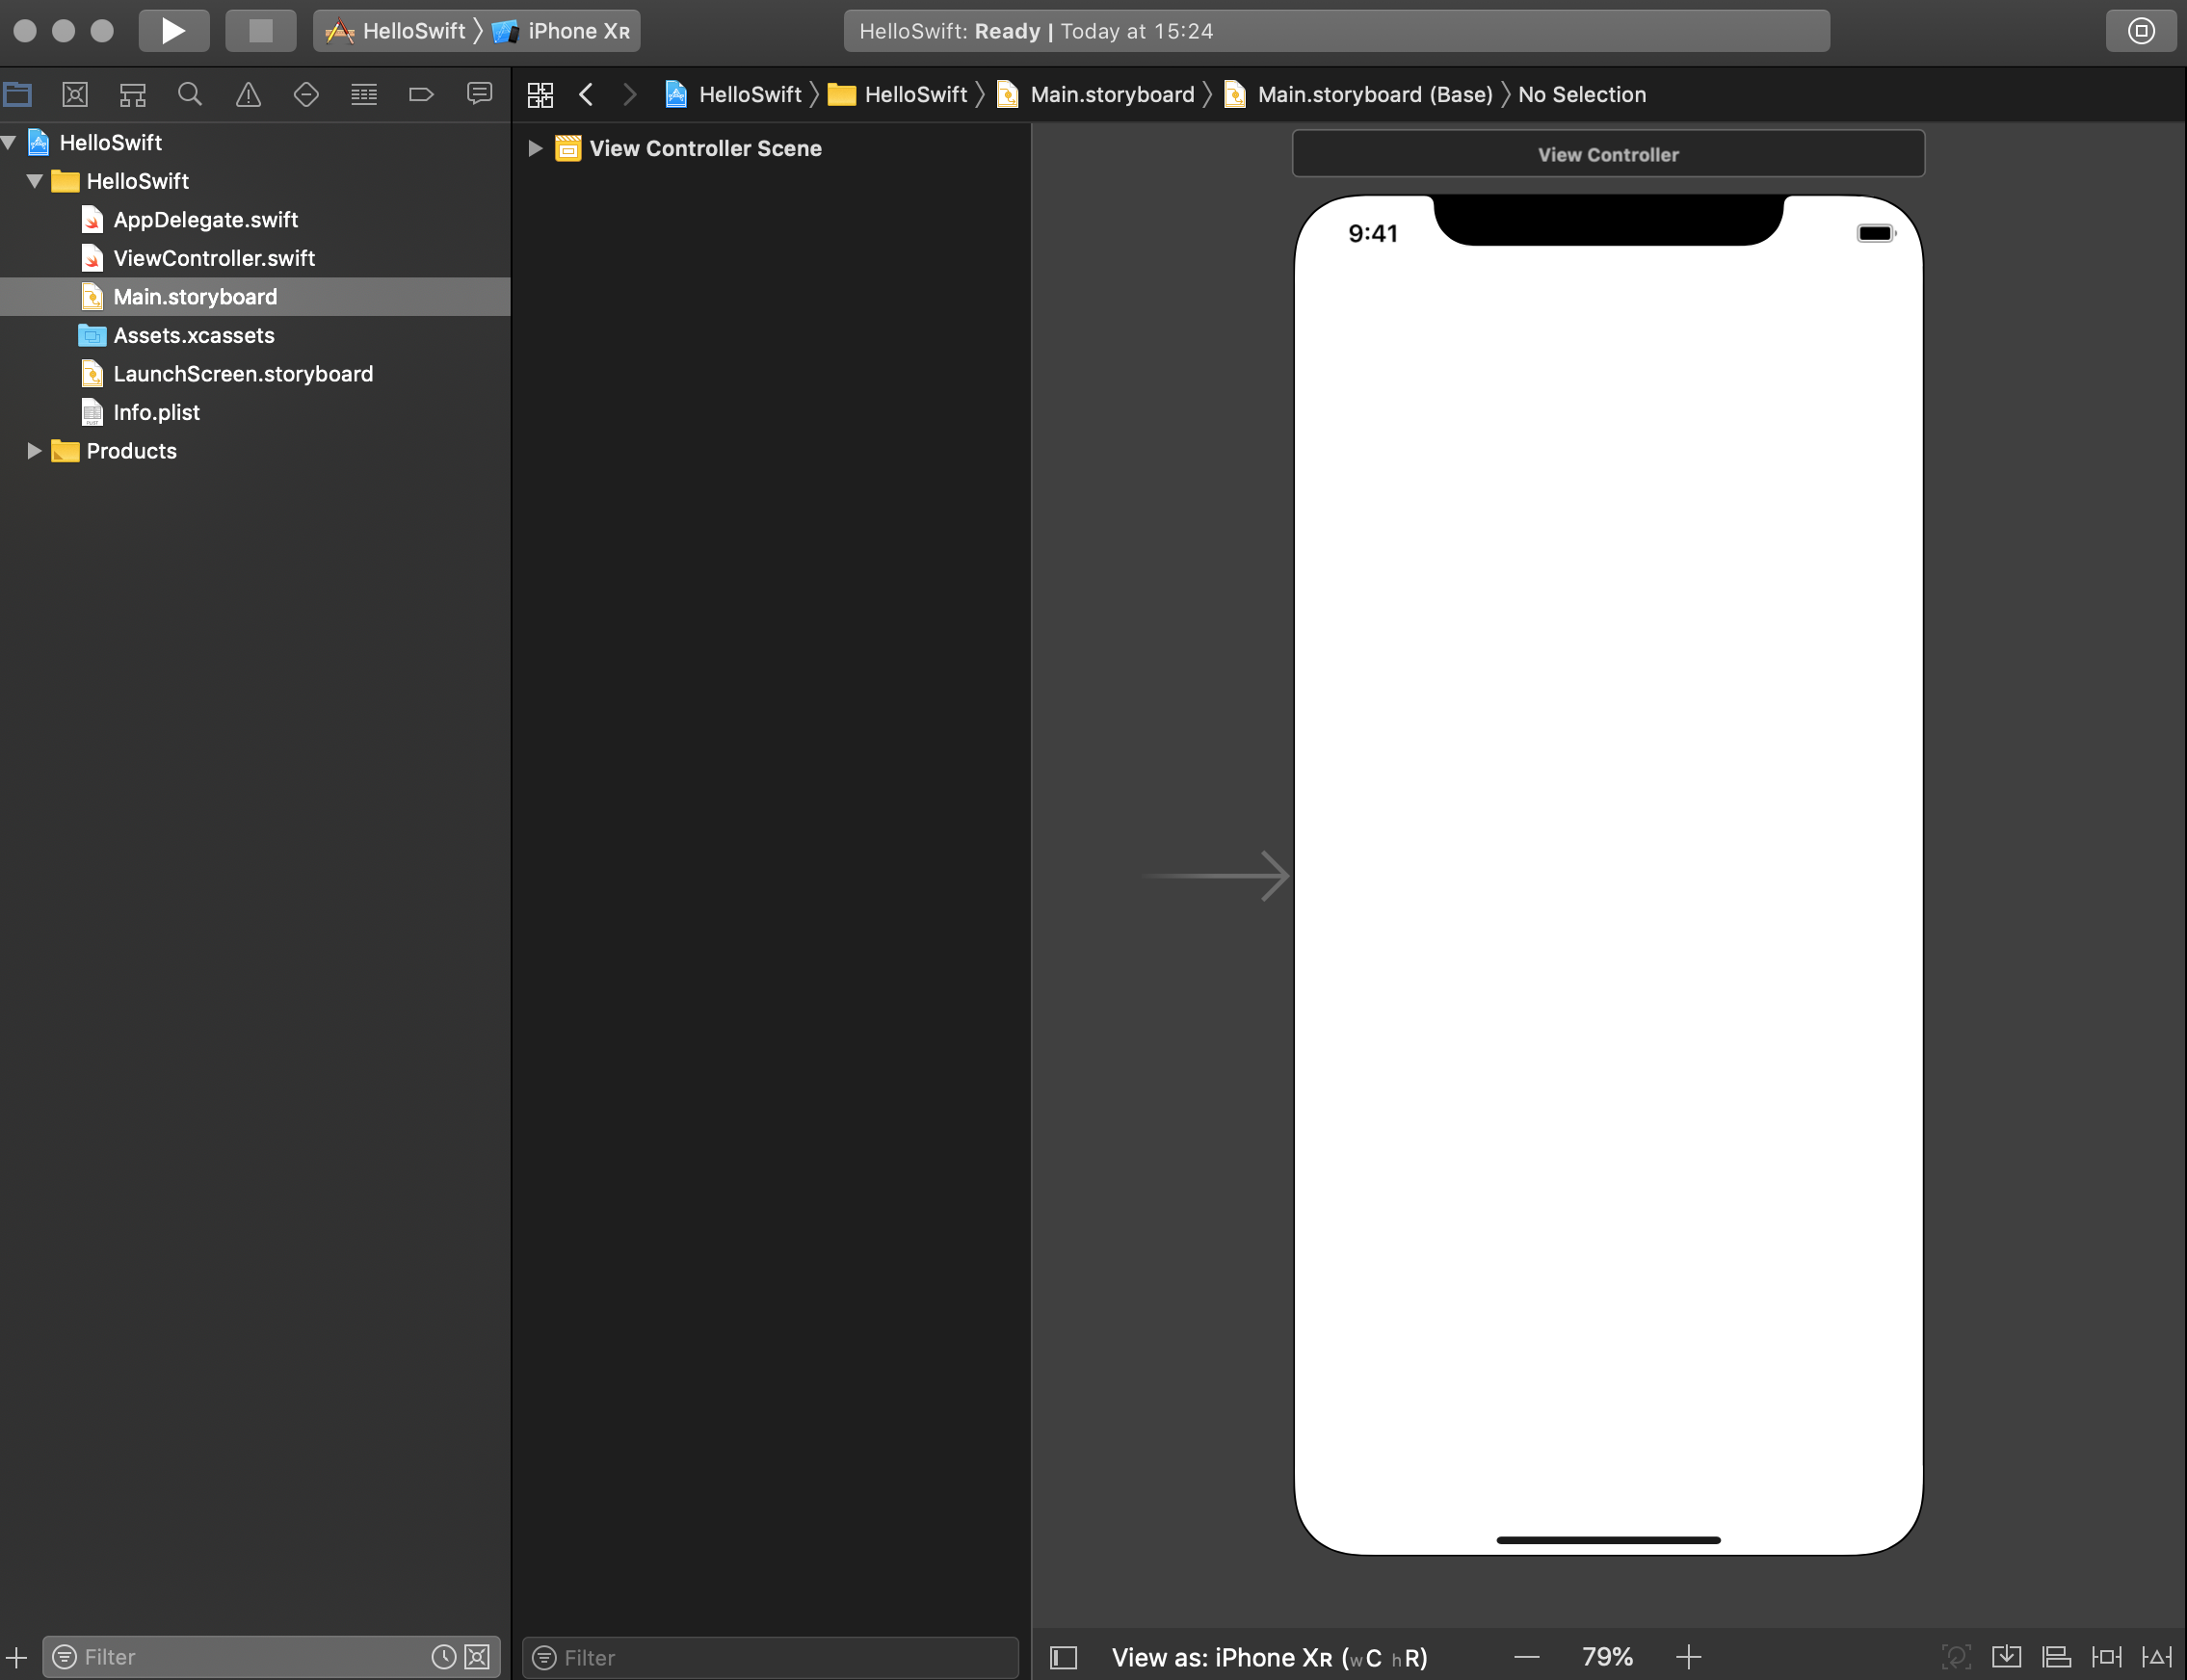Open the Breakpoint navigator icon
Image resolution: width=2187 pixels, height=1680 pixels.
(421, 95)
